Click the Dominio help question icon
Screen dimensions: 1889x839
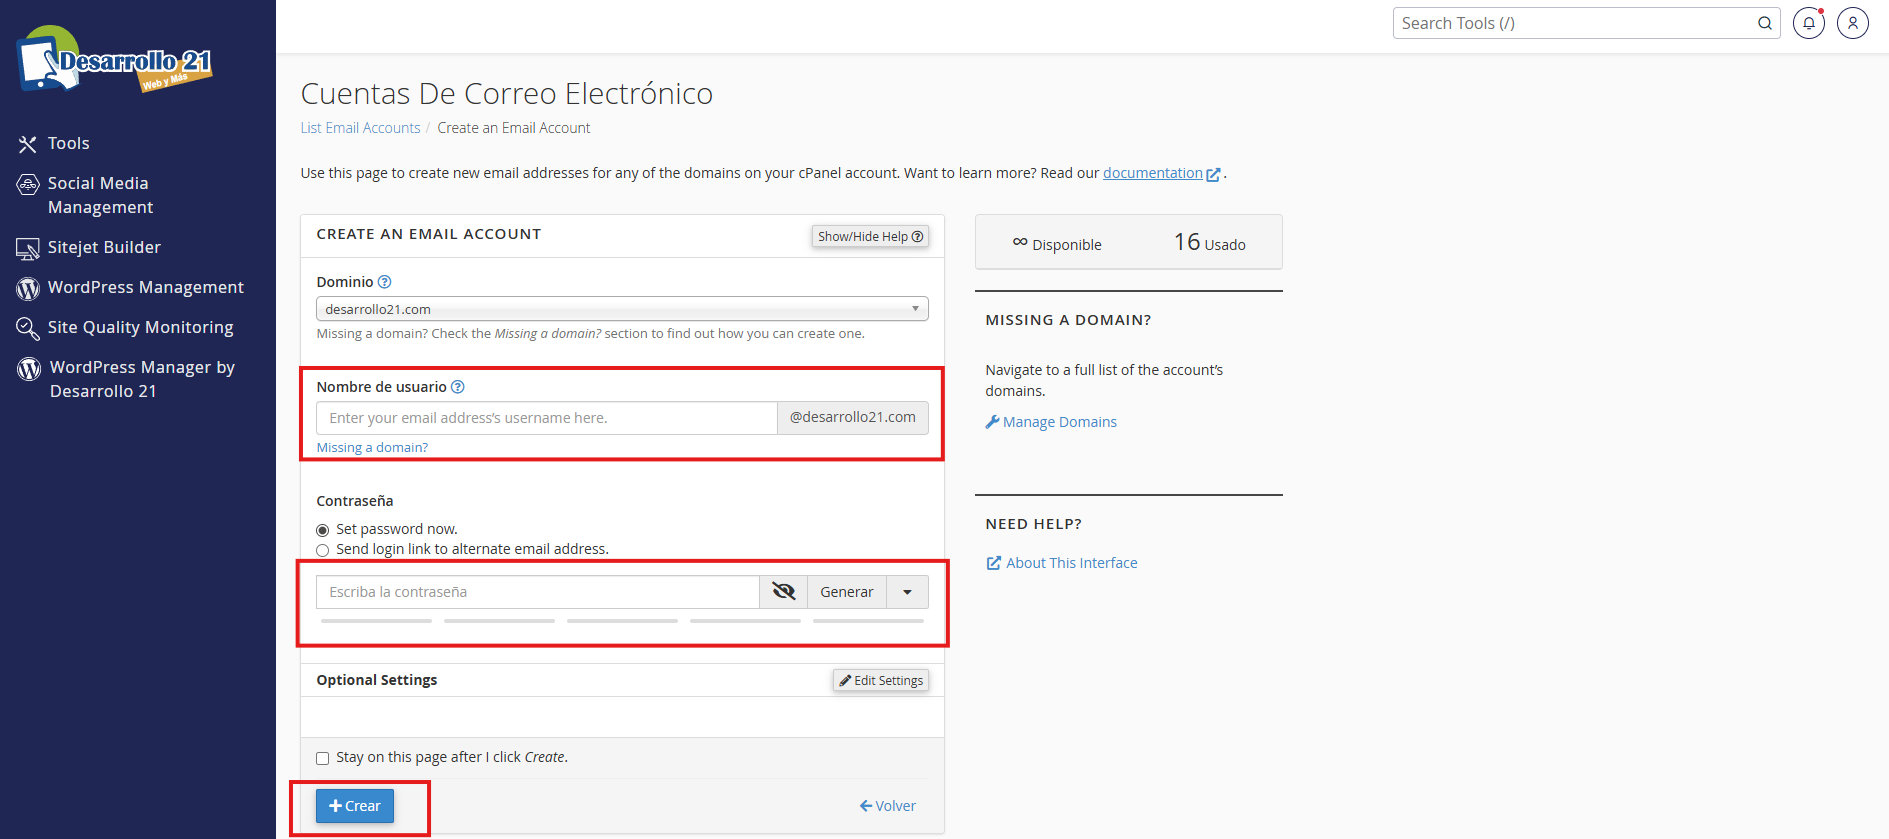pyautogui.click(x=385, y=282)
